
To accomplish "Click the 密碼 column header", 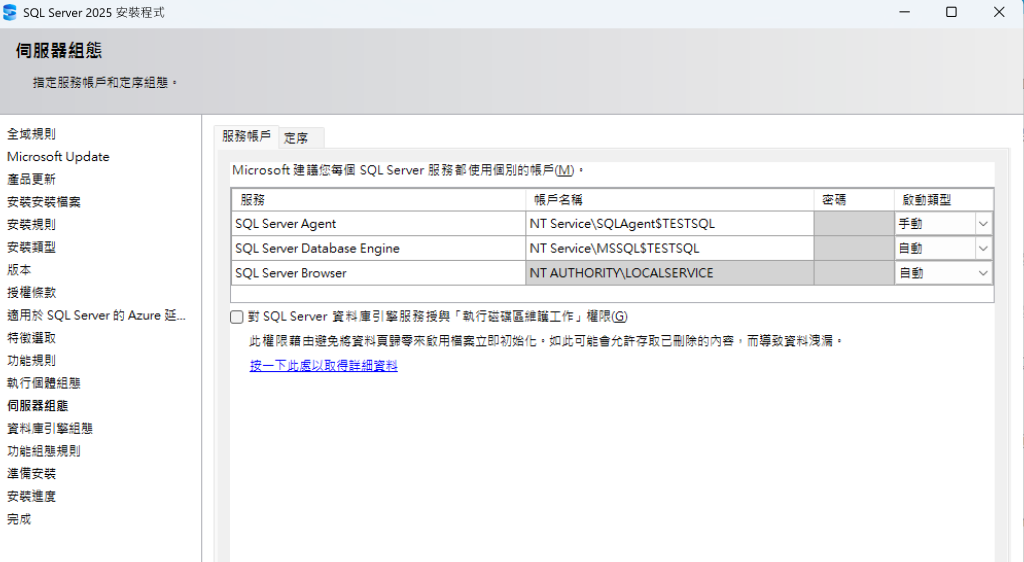I will (854, 200).
